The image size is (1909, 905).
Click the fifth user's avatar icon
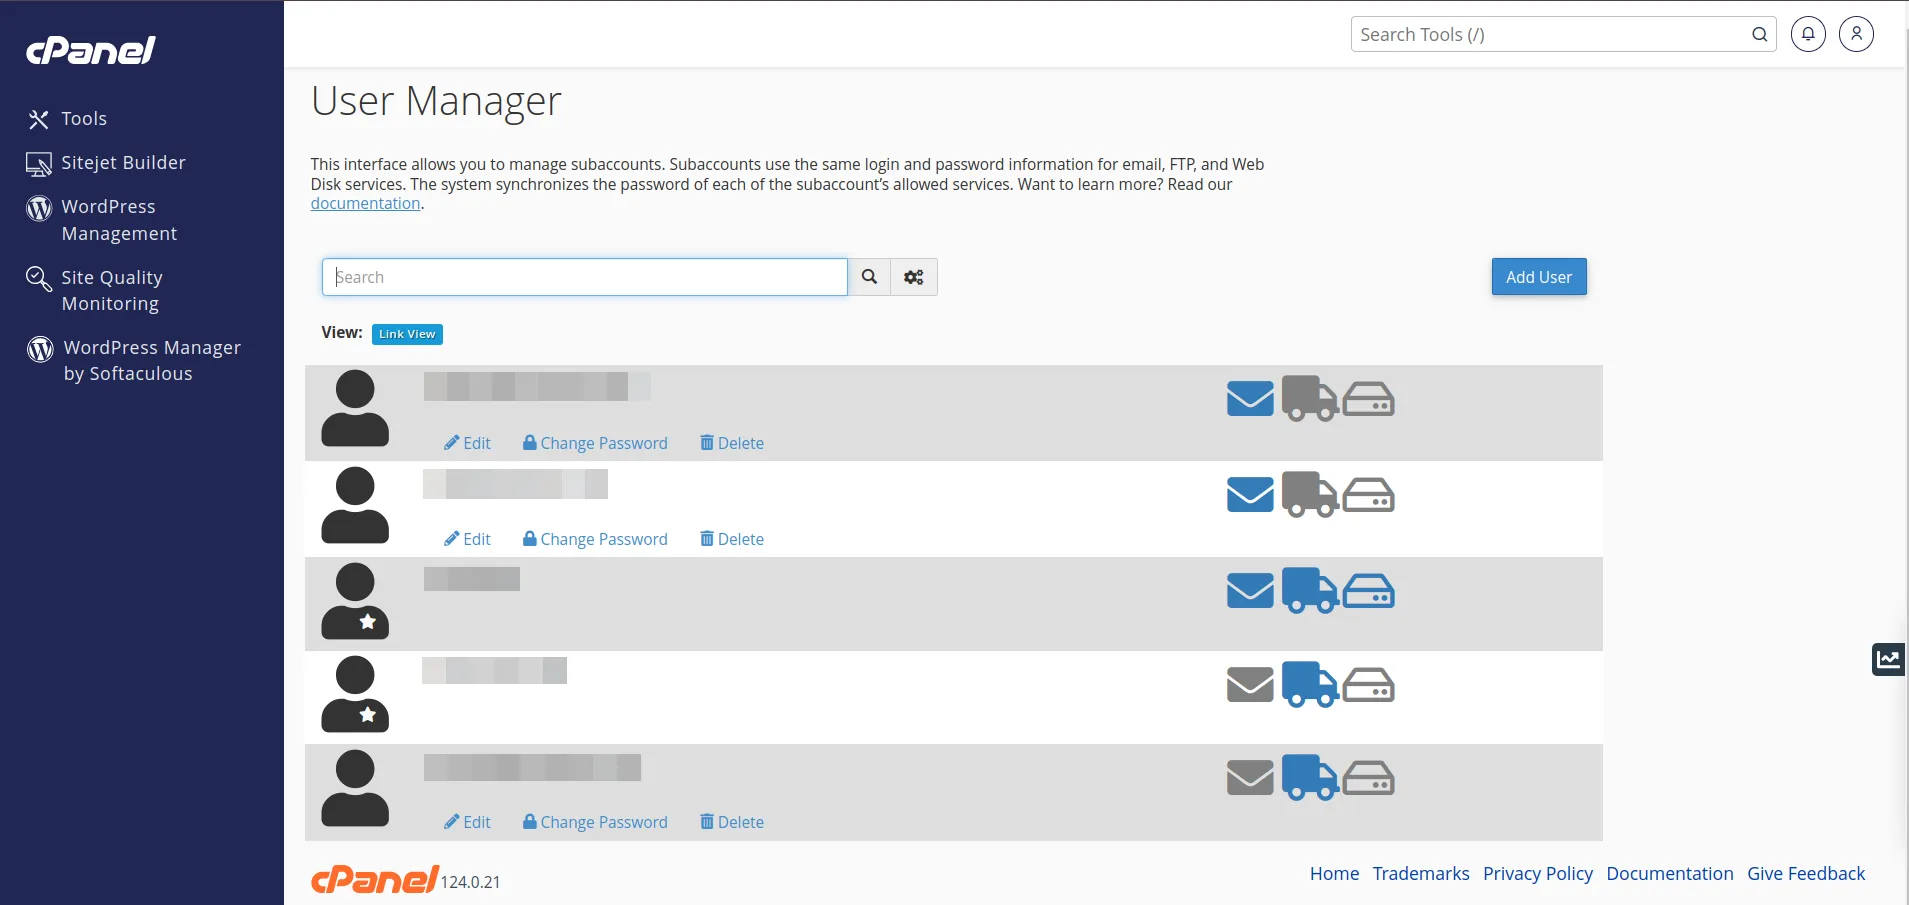coord(355,788)
